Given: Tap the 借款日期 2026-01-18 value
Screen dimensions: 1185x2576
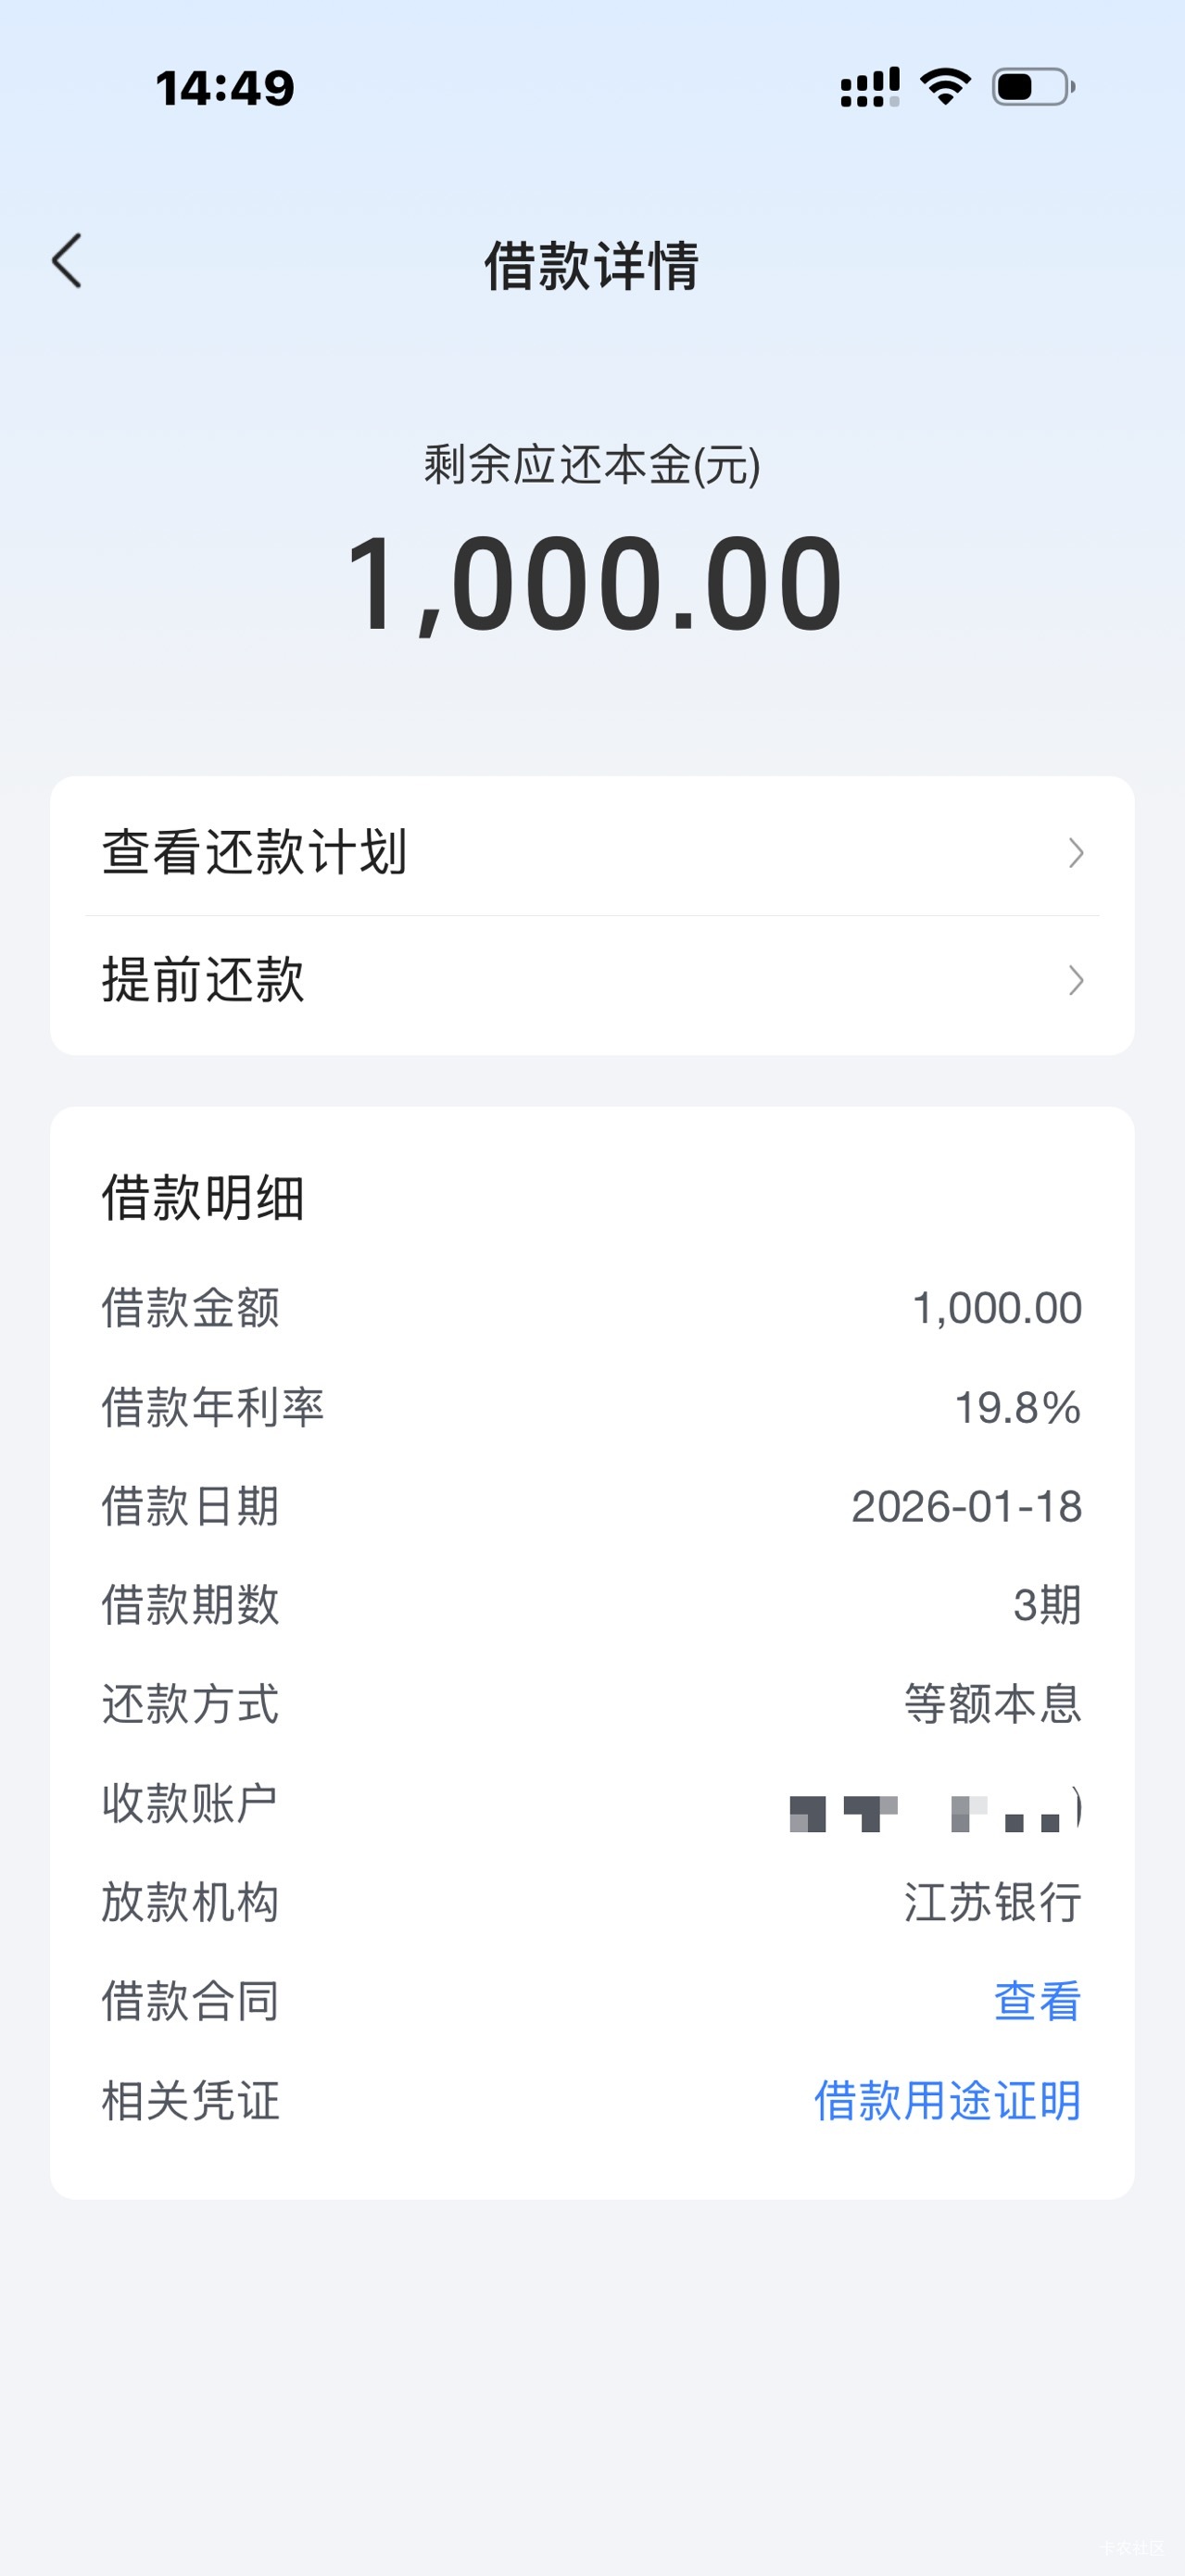Looking at the screenshot, I should pos(966,1506).
